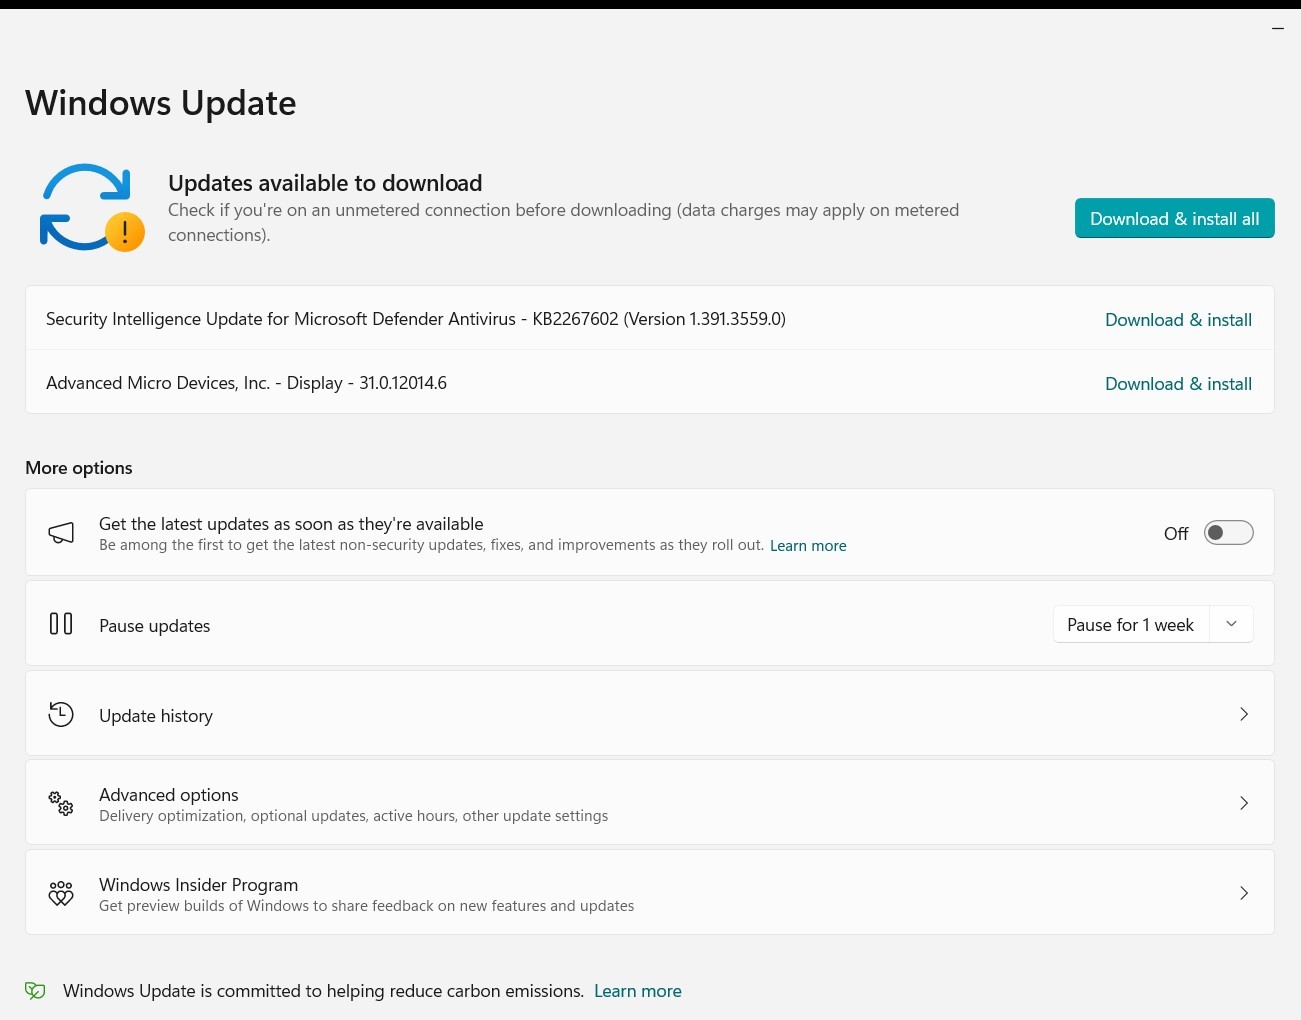Click the clock icon for Update history
This screenshot has height=1020, width=1301.
61,714
